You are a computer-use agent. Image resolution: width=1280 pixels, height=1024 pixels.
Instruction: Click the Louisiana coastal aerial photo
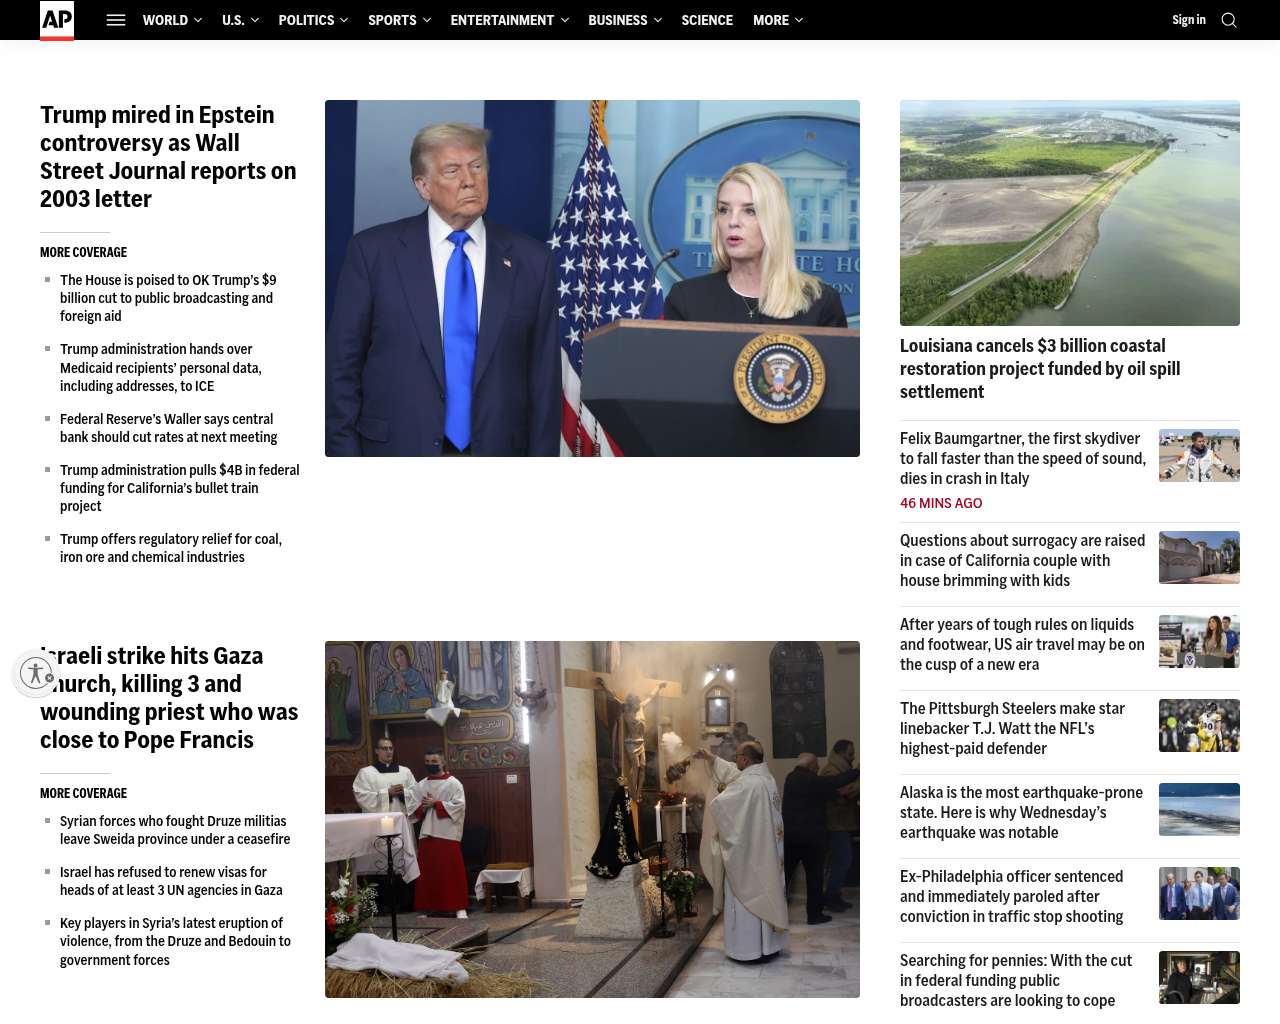1070,213
